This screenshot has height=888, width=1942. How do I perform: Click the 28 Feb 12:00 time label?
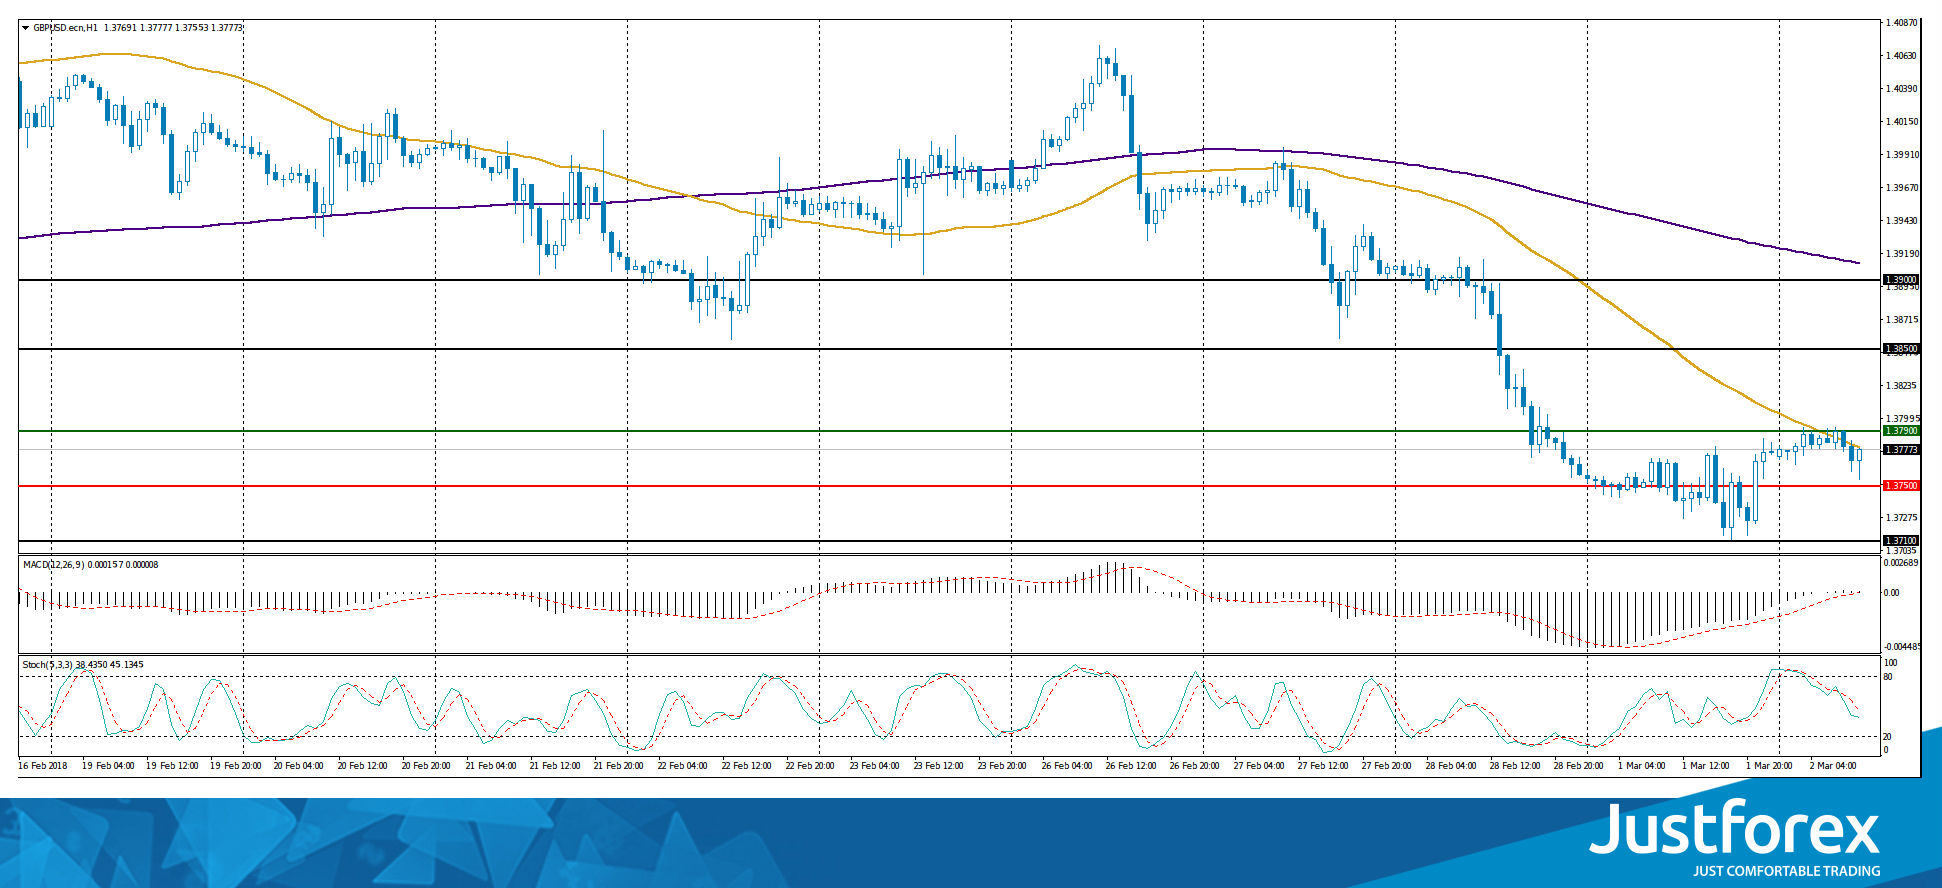(x=1516, y=766)
